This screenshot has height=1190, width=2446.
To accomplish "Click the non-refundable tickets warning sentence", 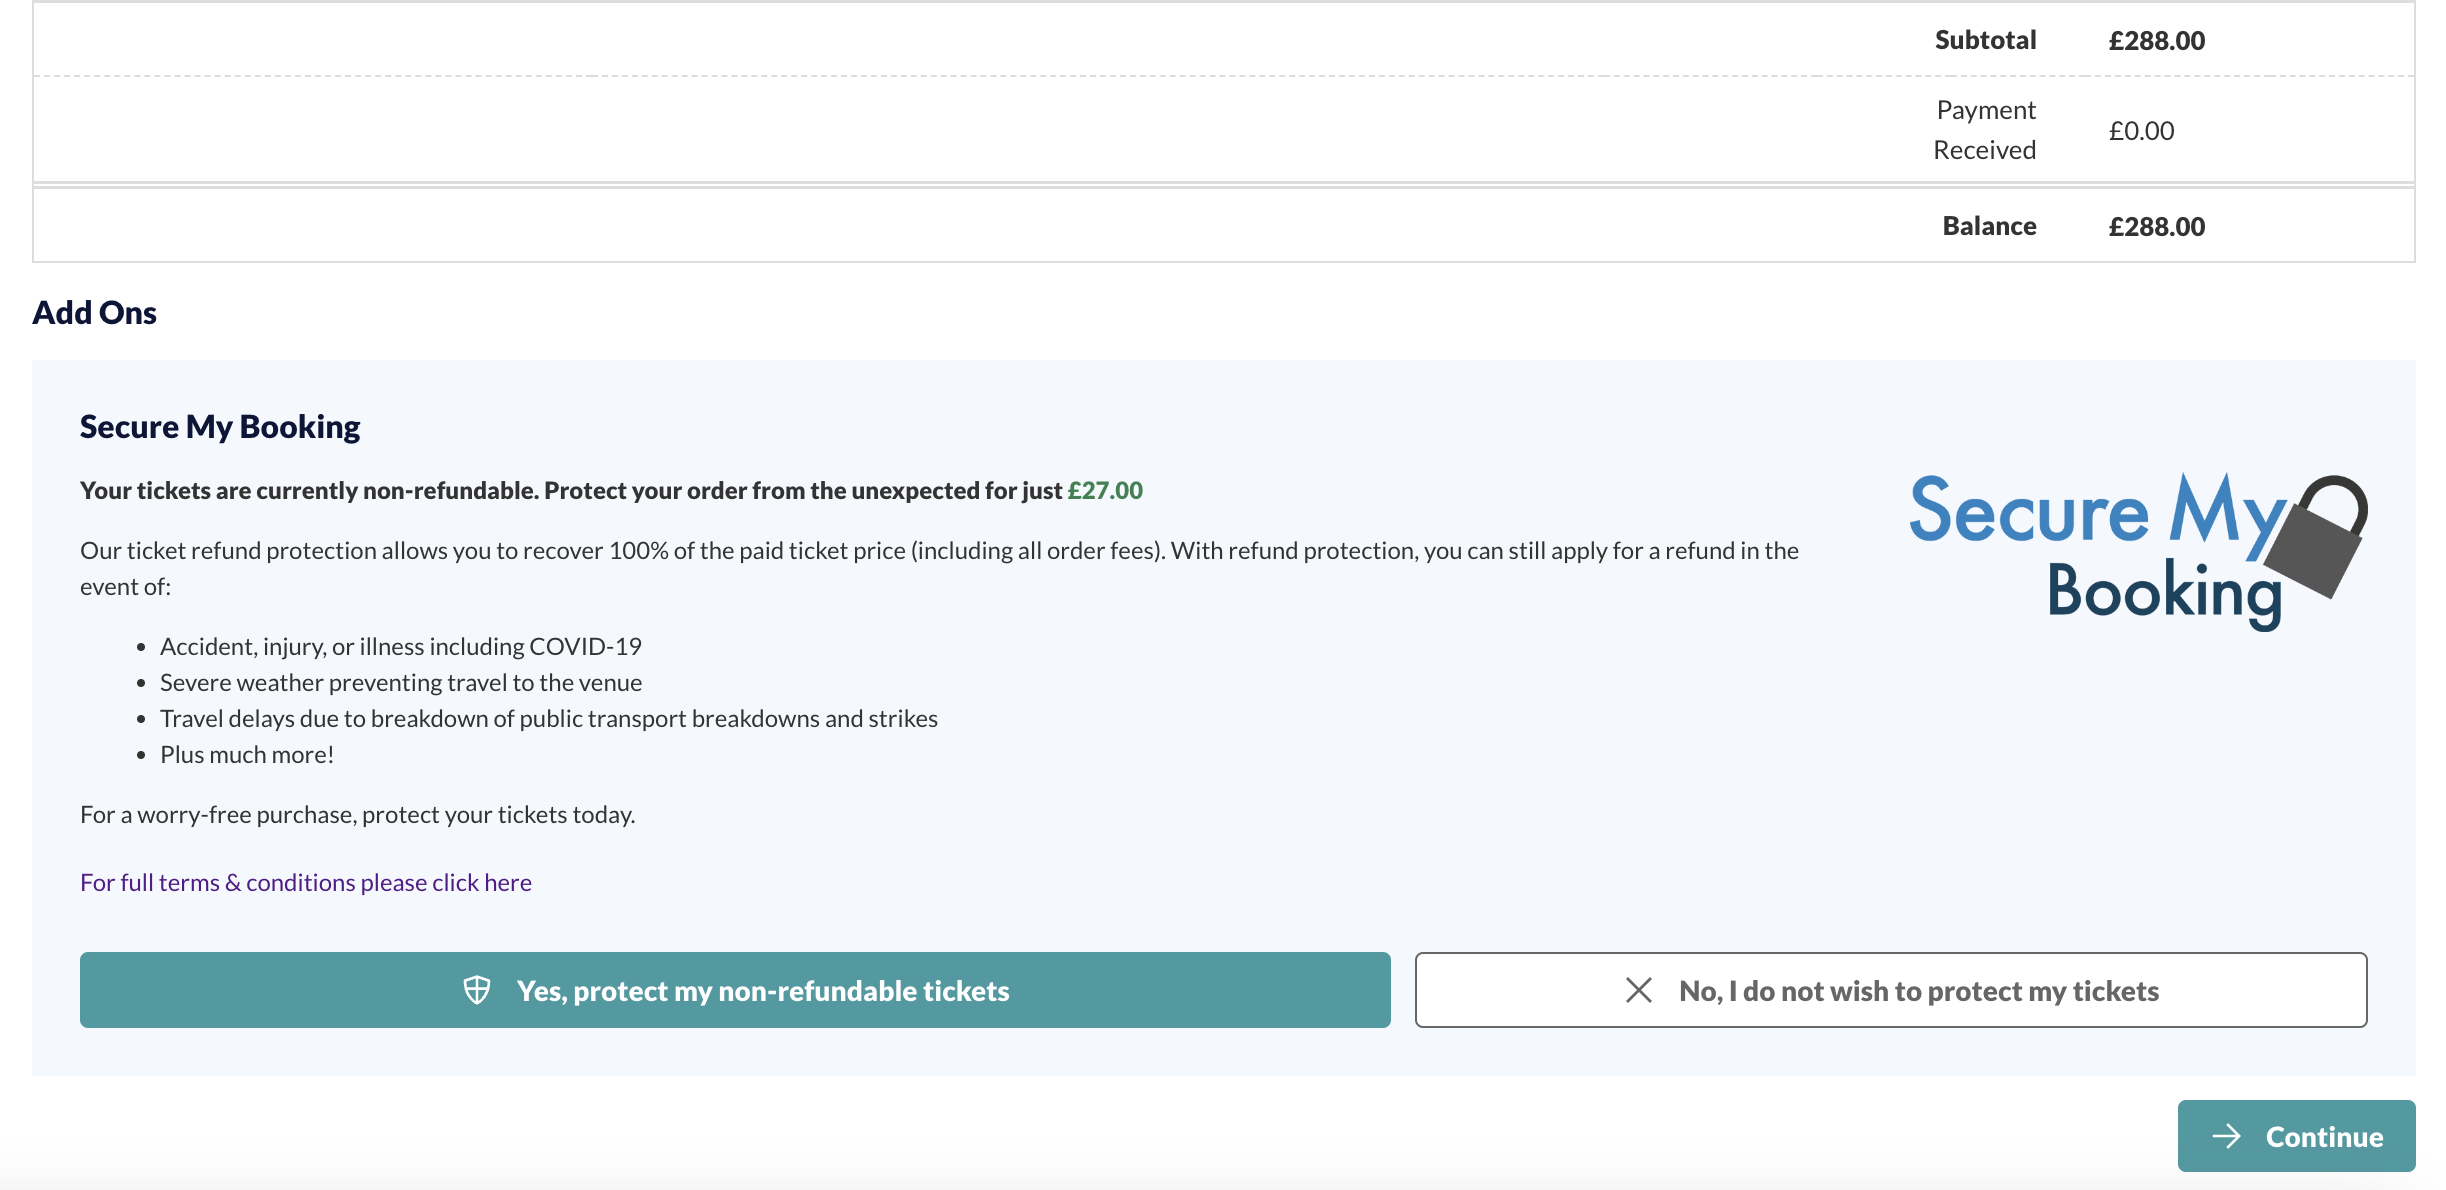I will tap(611, 490).
